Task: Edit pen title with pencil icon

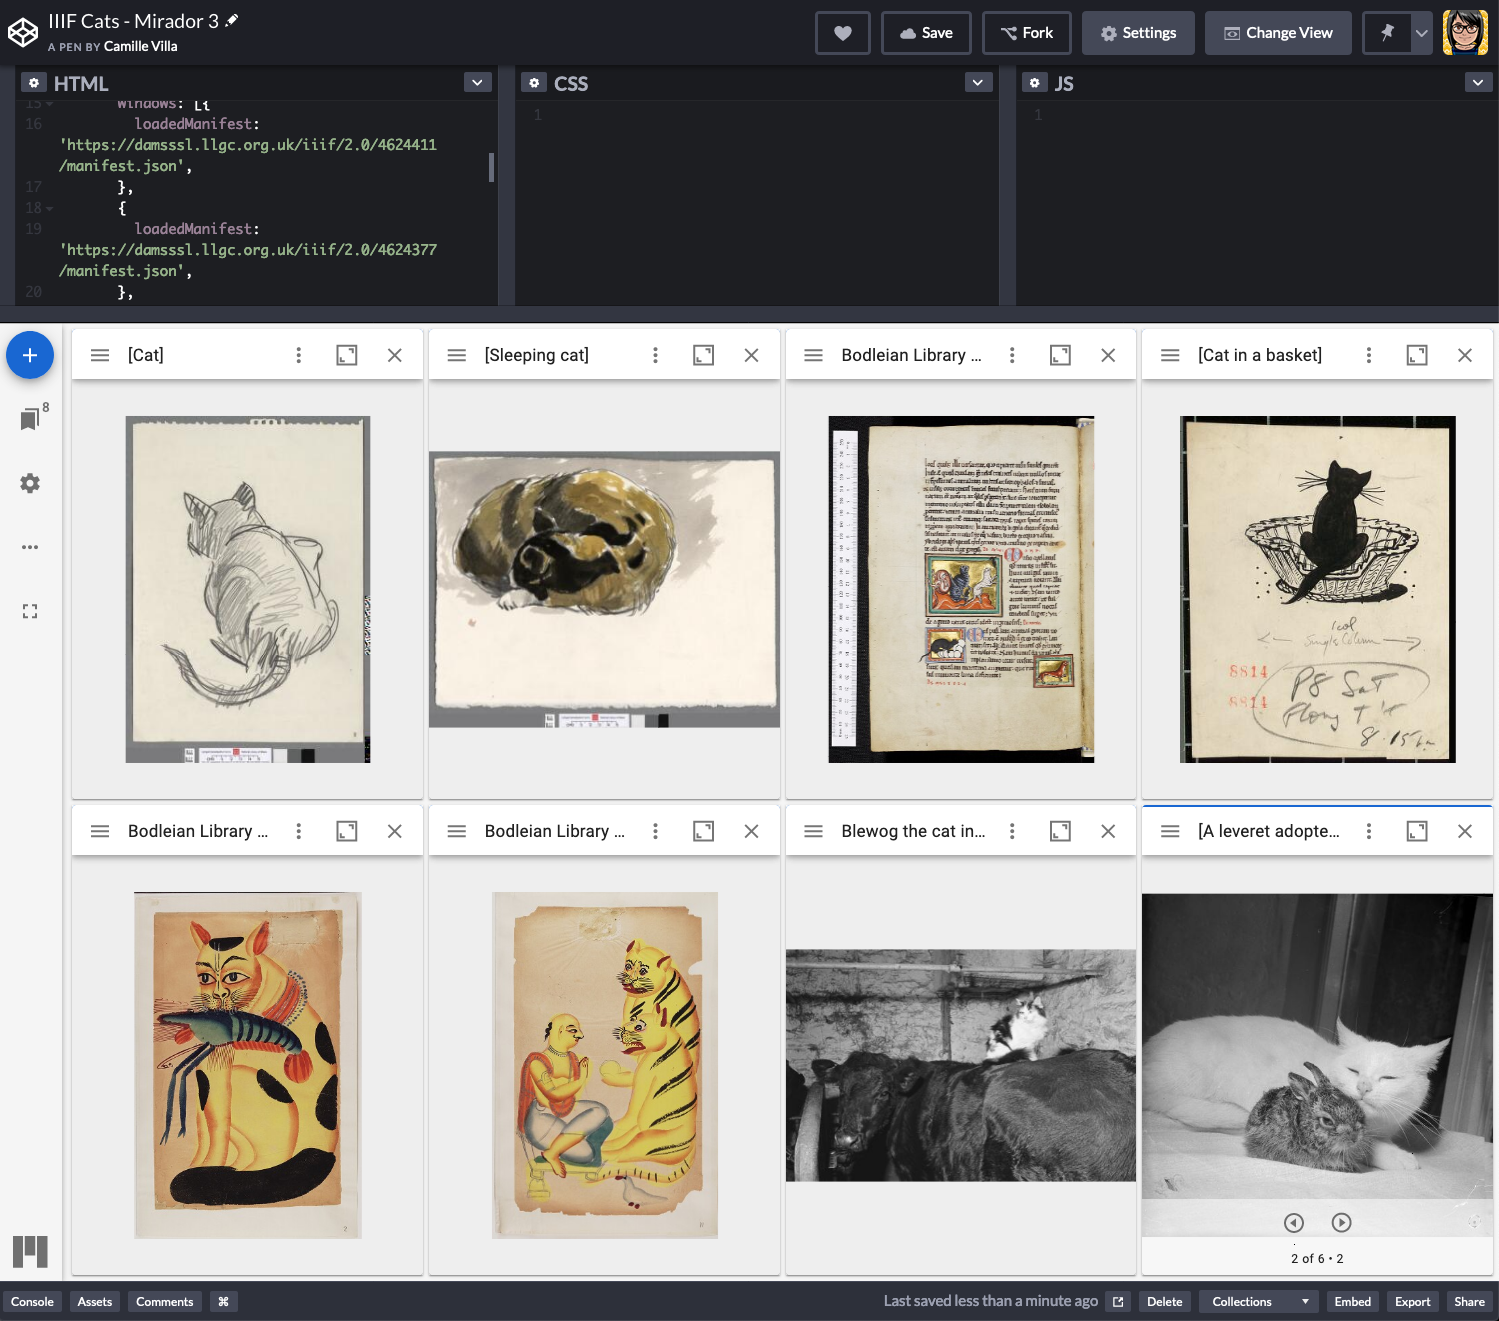Action: click(x=232, y=20)
